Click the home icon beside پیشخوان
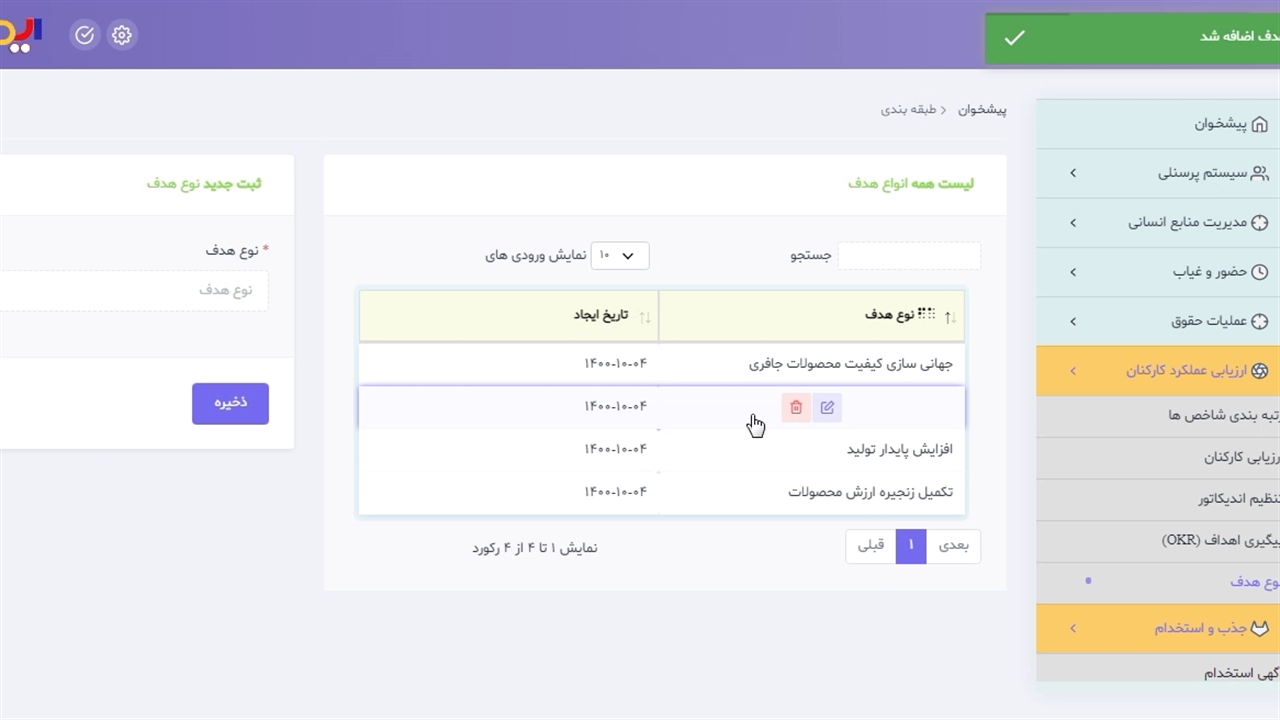The height and width of the screenshot is (720, 1280). click(x=1259, y=124)
